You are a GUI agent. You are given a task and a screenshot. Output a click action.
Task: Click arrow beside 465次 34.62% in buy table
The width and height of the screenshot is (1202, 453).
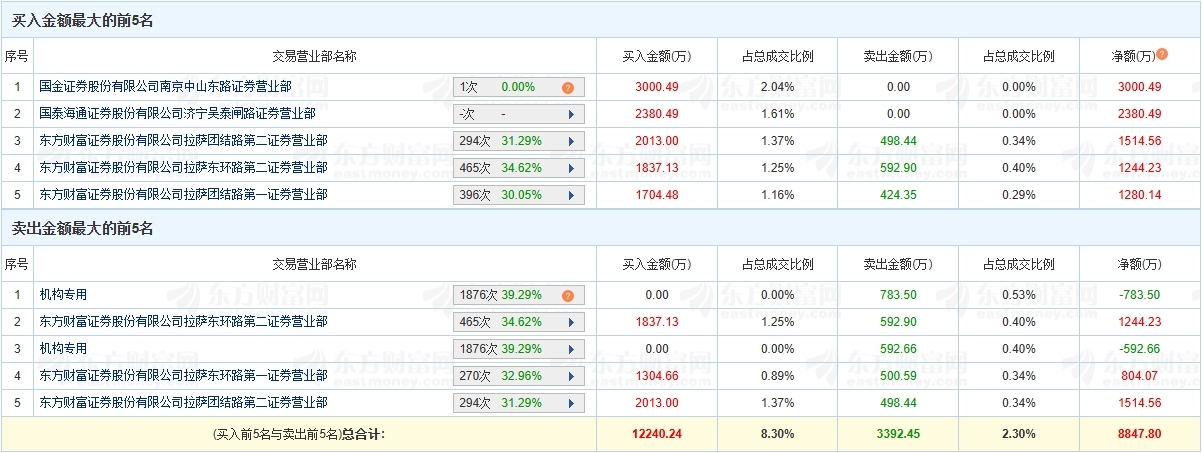(571, 168)
